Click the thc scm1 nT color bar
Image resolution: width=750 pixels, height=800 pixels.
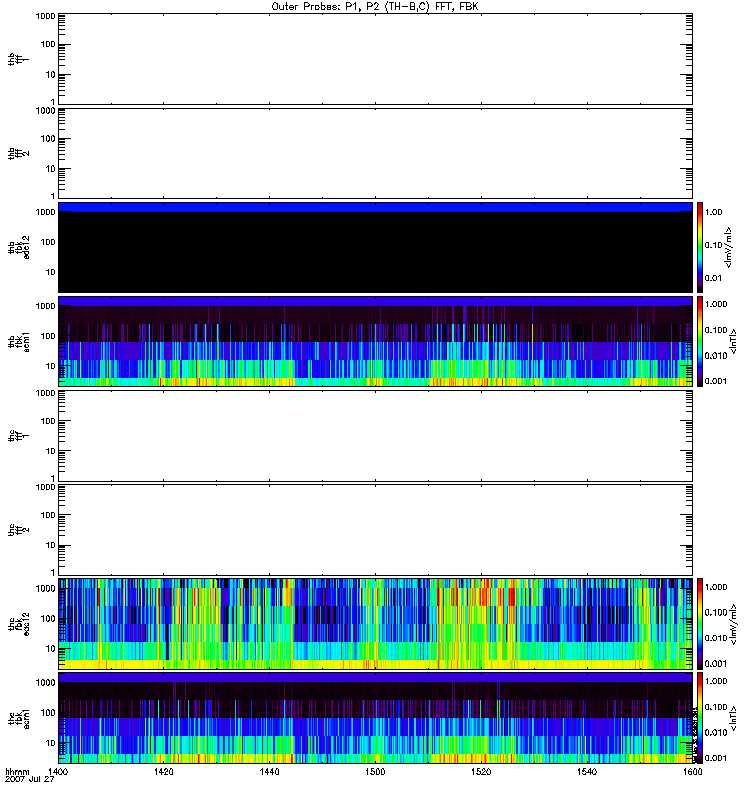[700, 717]
